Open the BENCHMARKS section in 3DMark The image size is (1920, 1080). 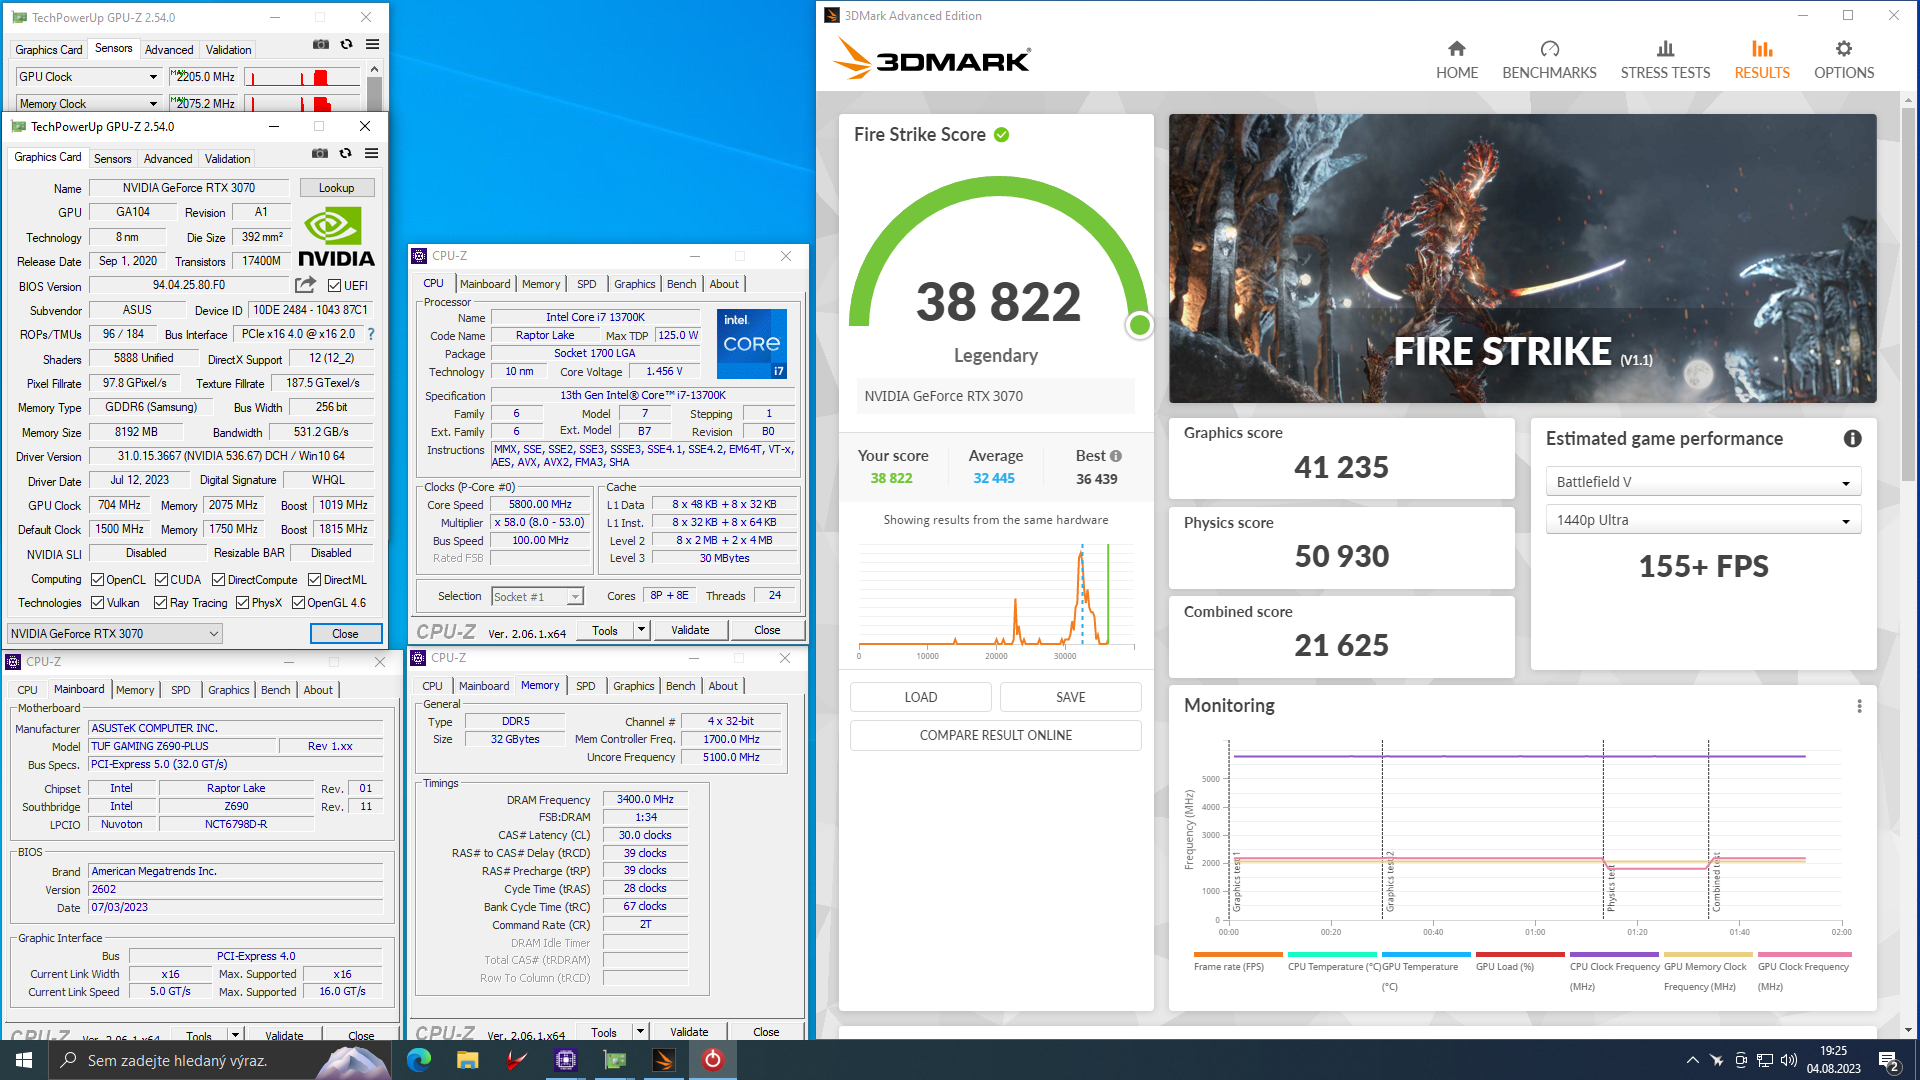tap(1549, 60)
